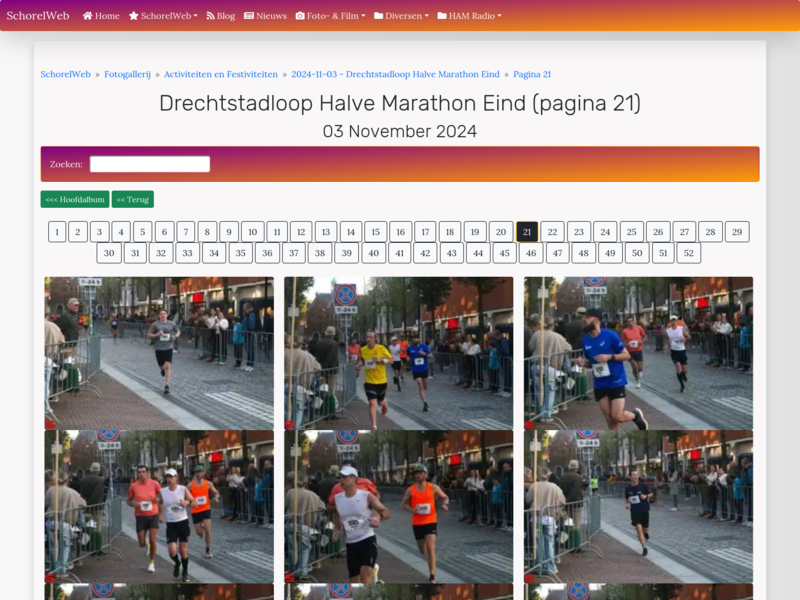Select gallery page 3
This screenshot has height=600, width=800.
(x=99, y=232)
